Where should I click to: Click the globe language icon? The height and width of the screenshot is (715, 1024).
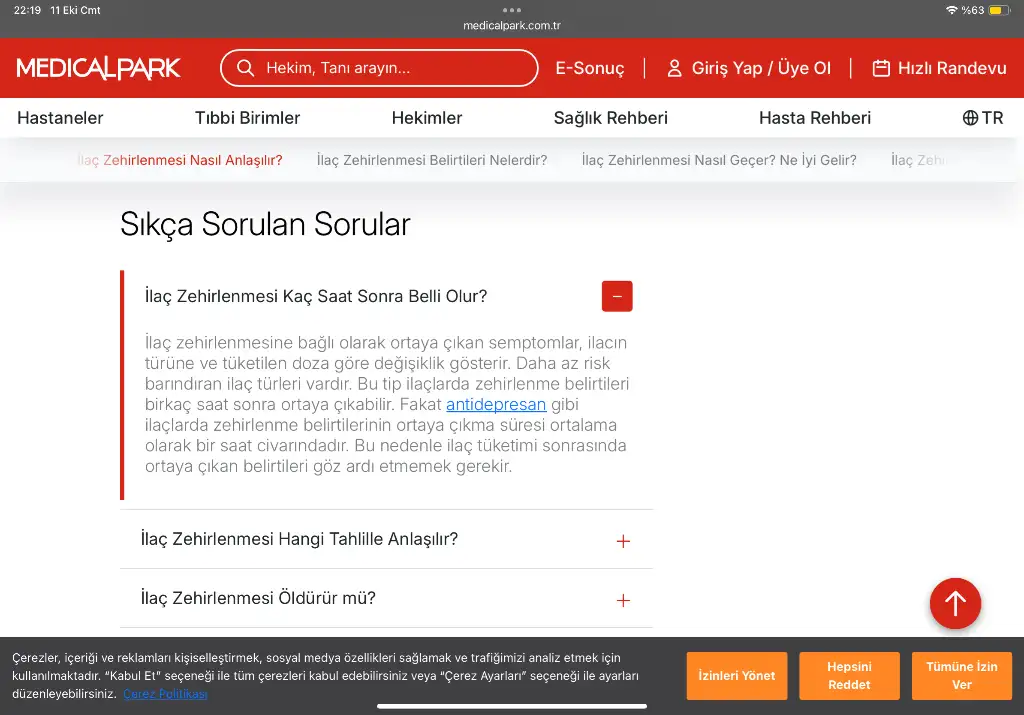point(970,118)
